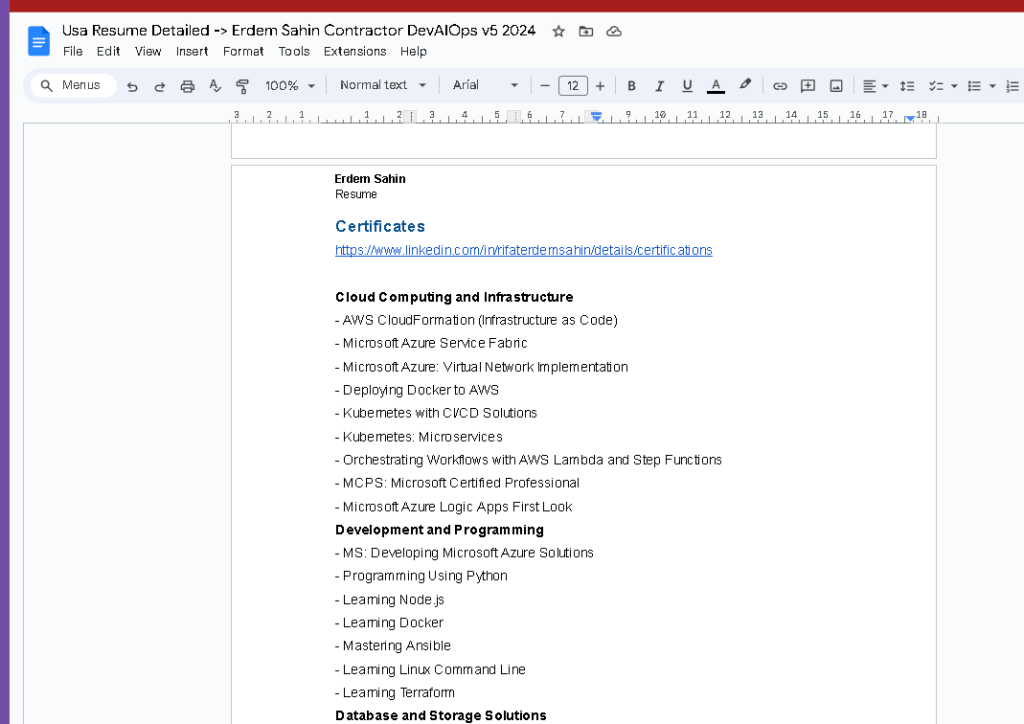
Task: Decrease font size with minus button
Action: [545, 86]
